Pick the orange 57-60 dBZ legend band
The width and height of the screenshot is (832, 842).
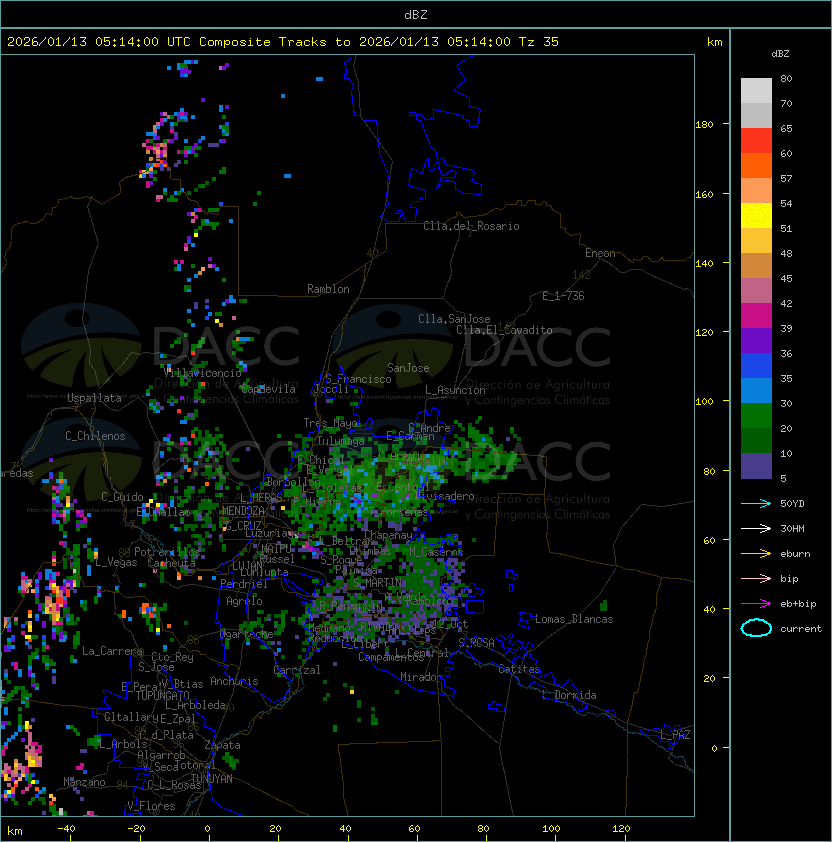[756, 166]
